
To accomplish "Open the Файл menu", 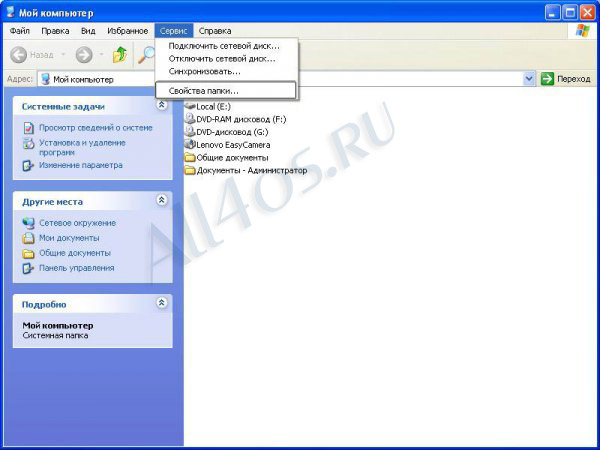I will tap(20, 31).
